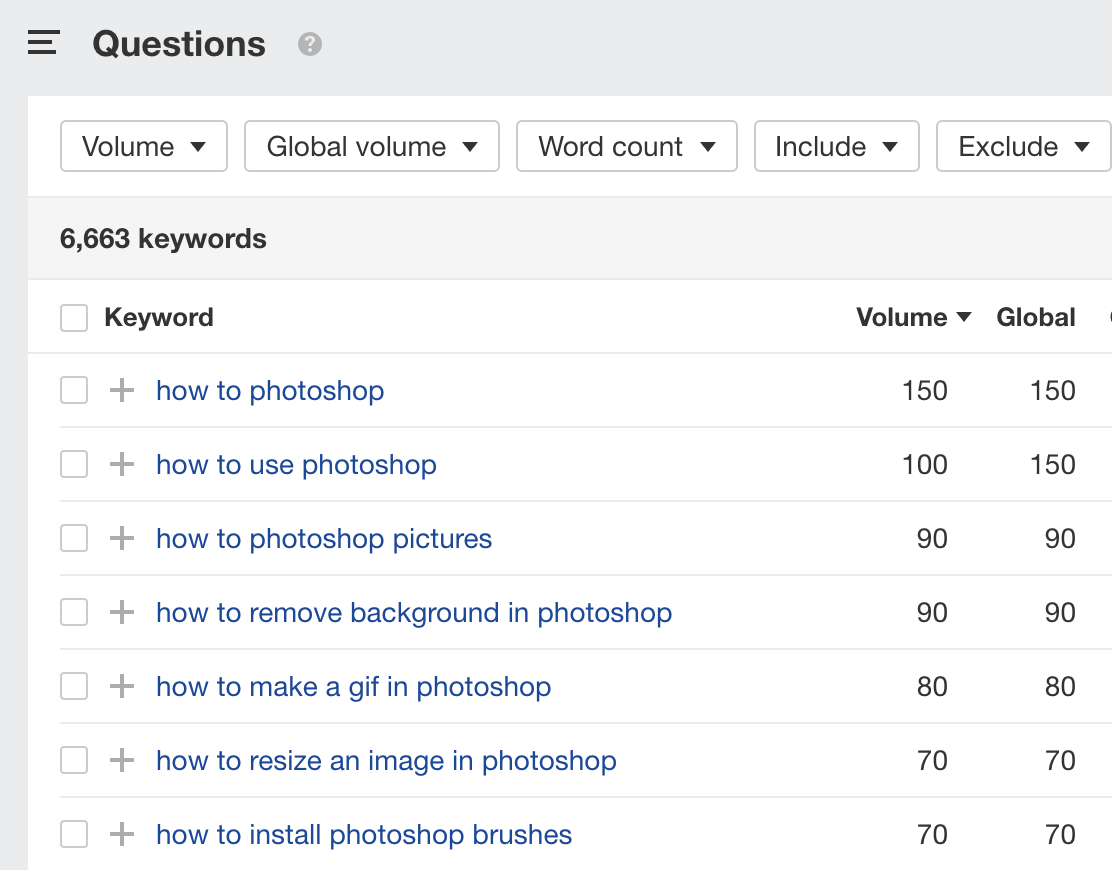This screenshot has height=870, width=1112.
Task: Check the box for 'how to photoshop'
Action: click(x=74, y=390)
